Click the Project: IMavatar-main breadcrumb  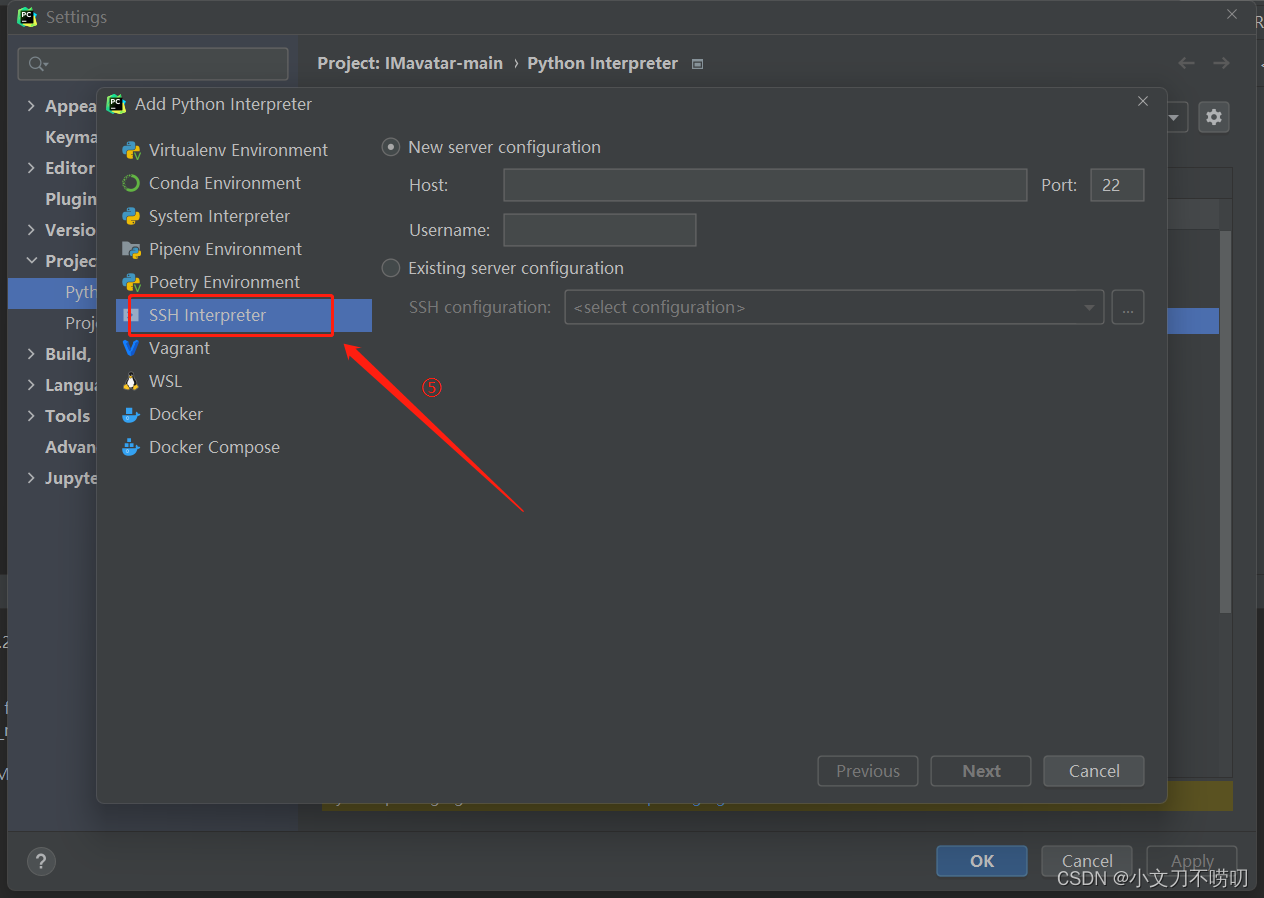coord(410,63)
